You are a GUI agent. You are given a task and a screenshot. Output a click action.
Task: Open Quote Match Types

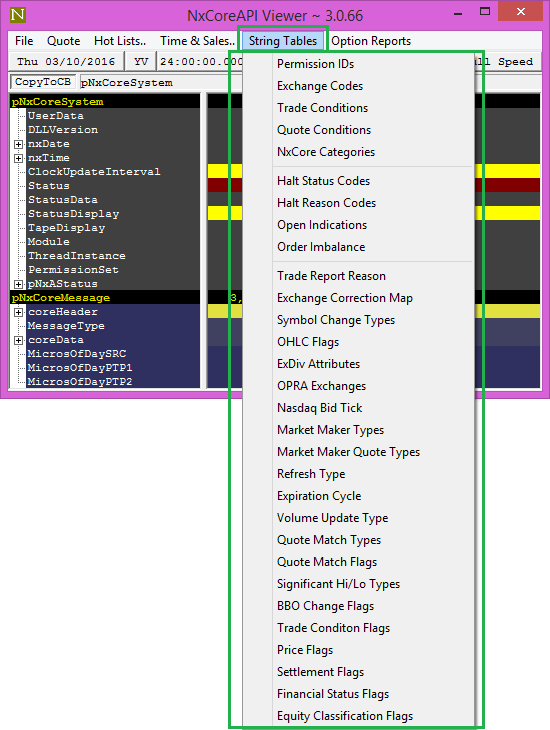(x=329, y=540)
